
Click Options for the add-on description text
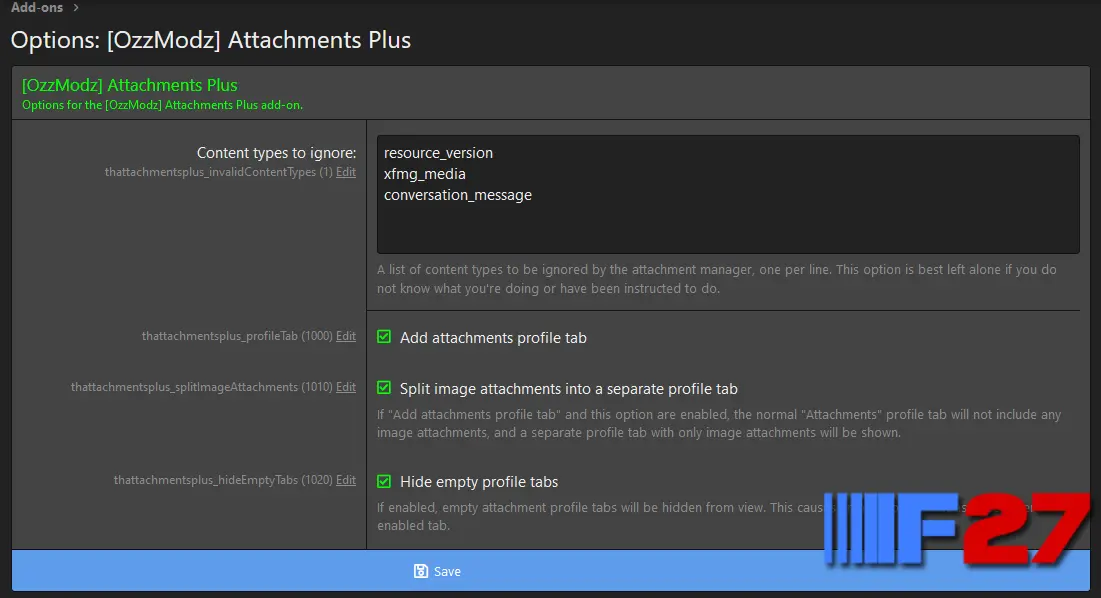coord(162,105)
